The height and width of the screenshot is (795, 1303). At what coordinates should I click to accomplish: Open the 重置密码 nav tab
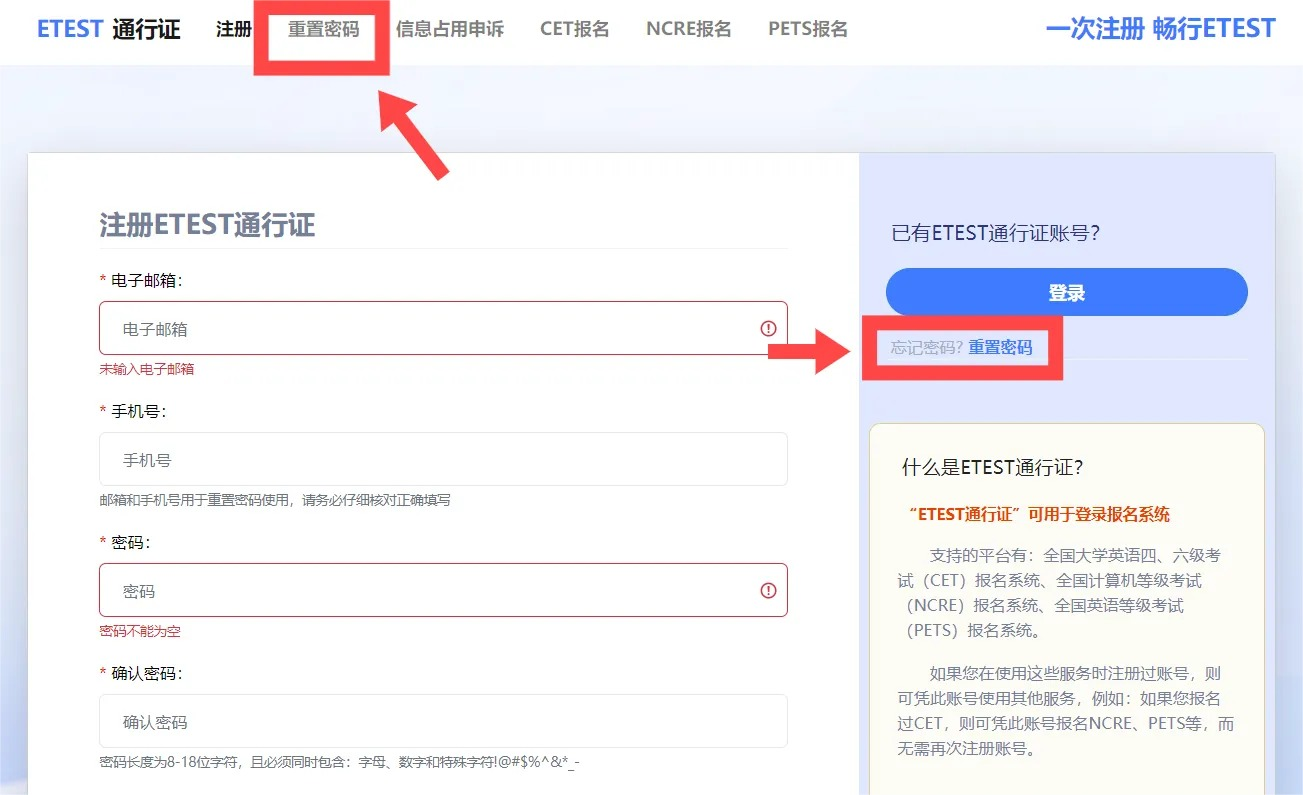(x=323, y=29)
